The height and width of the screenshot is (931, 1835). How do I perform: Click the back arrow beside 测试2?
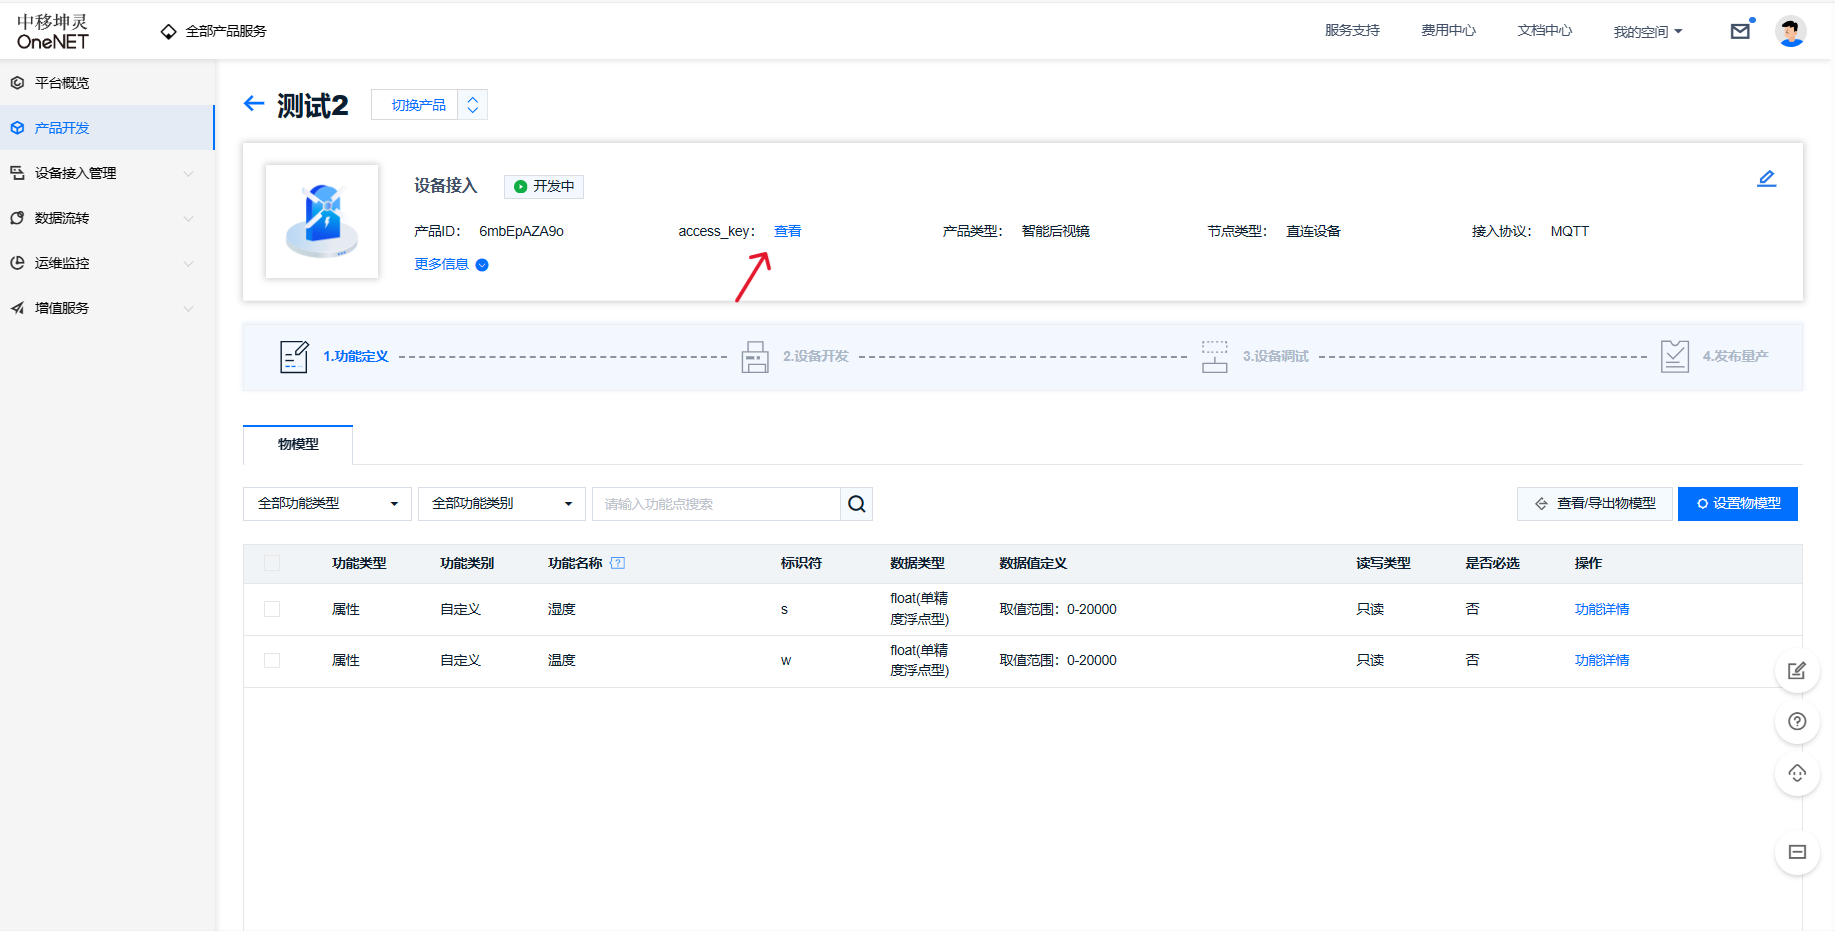(254, 104)
